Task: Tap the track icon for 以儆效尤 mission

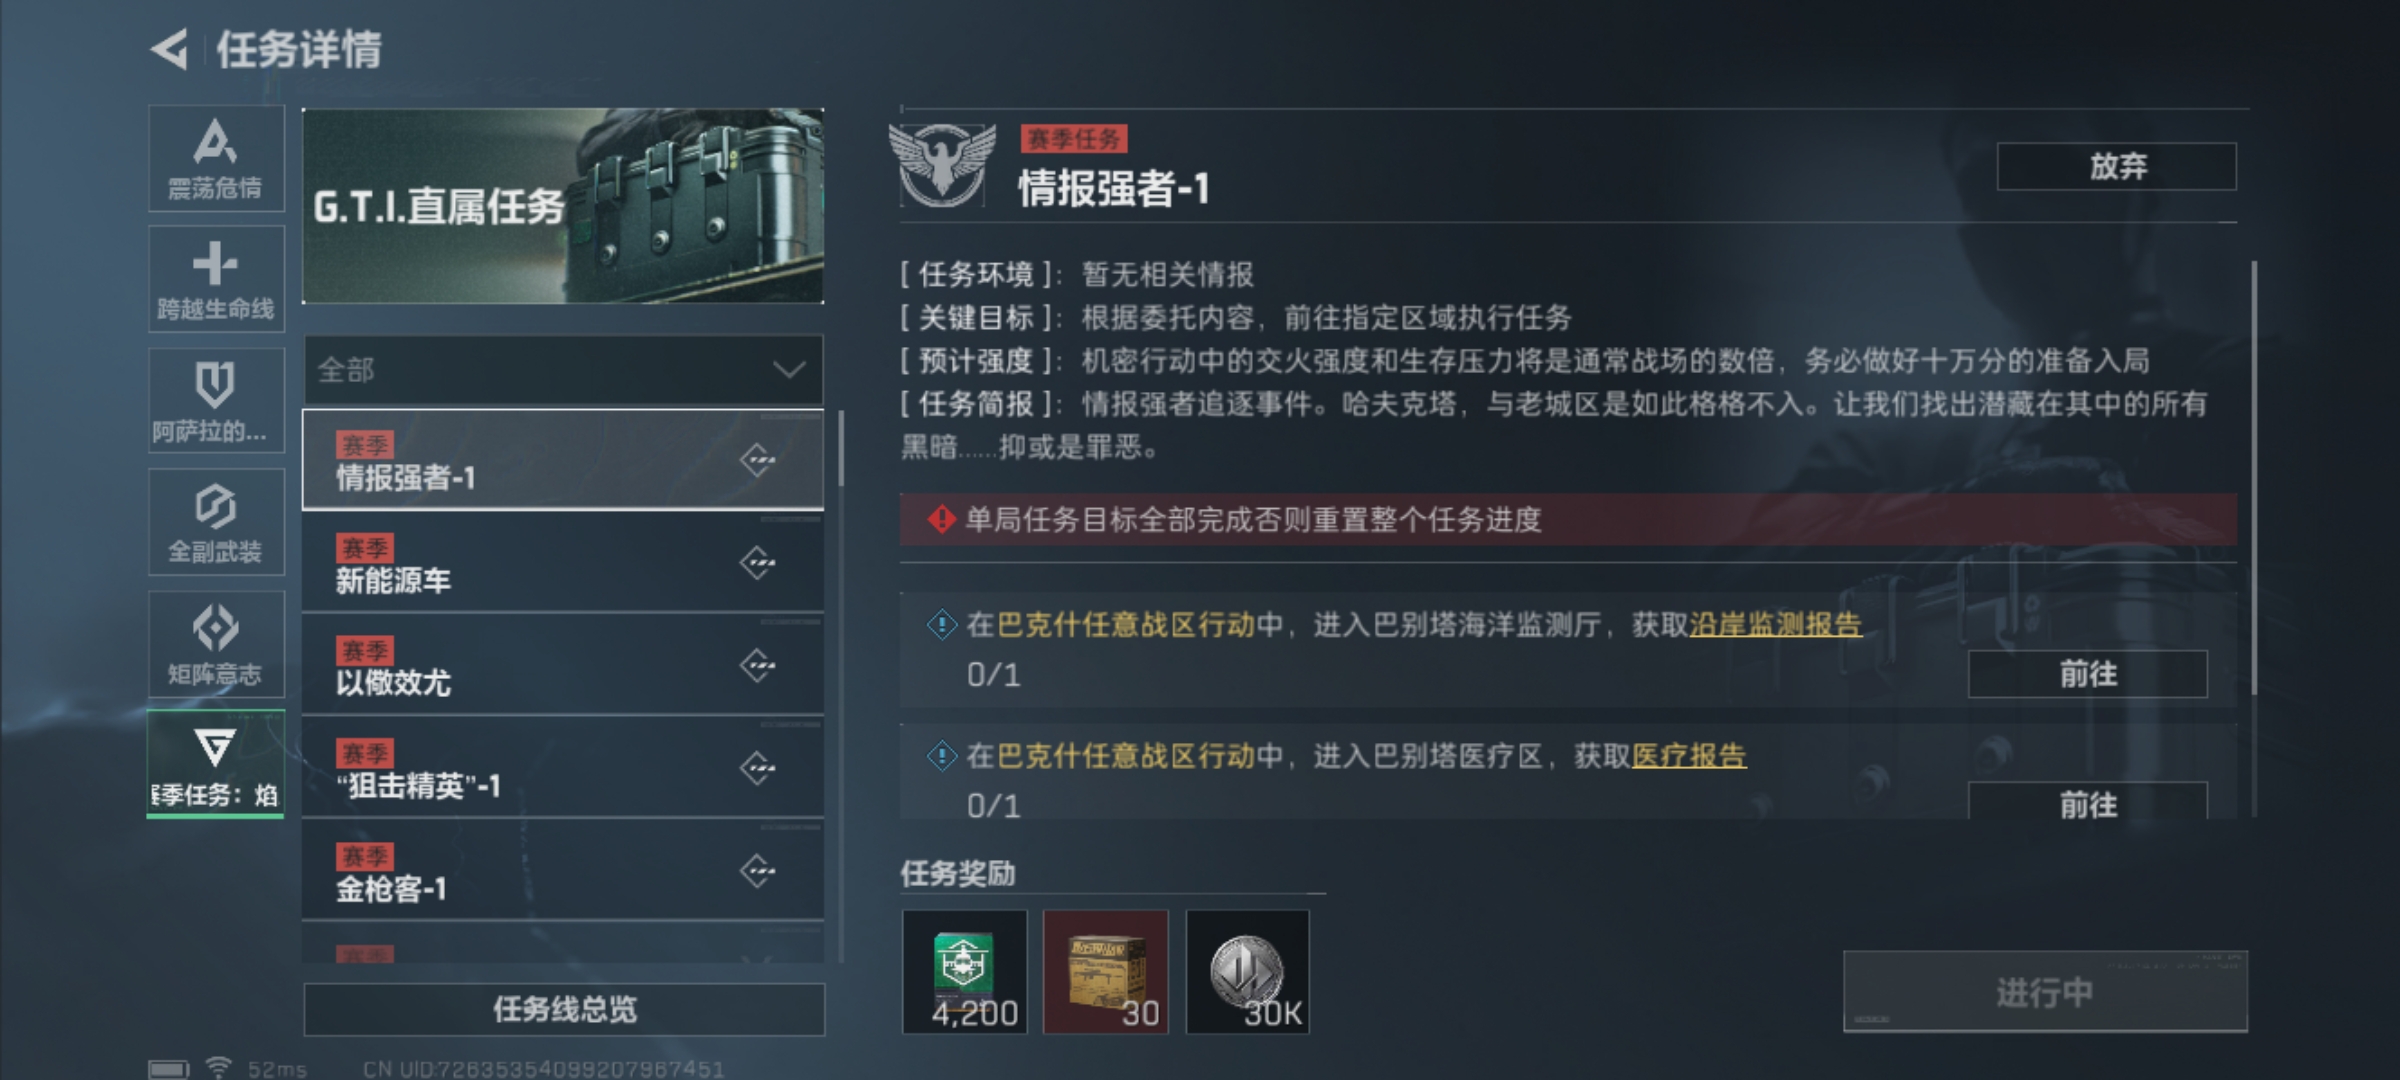Action: tap(758, 666)
